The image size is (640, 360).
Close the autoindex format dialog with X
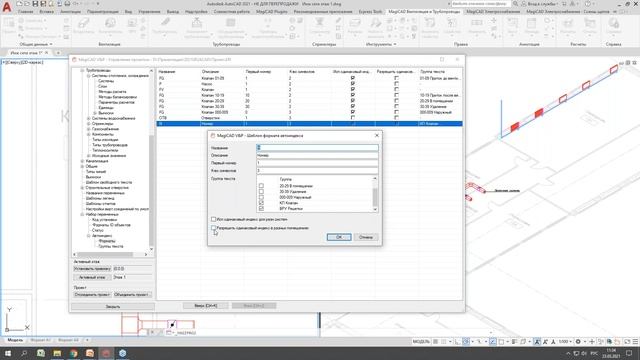click(x=377, y=135)
